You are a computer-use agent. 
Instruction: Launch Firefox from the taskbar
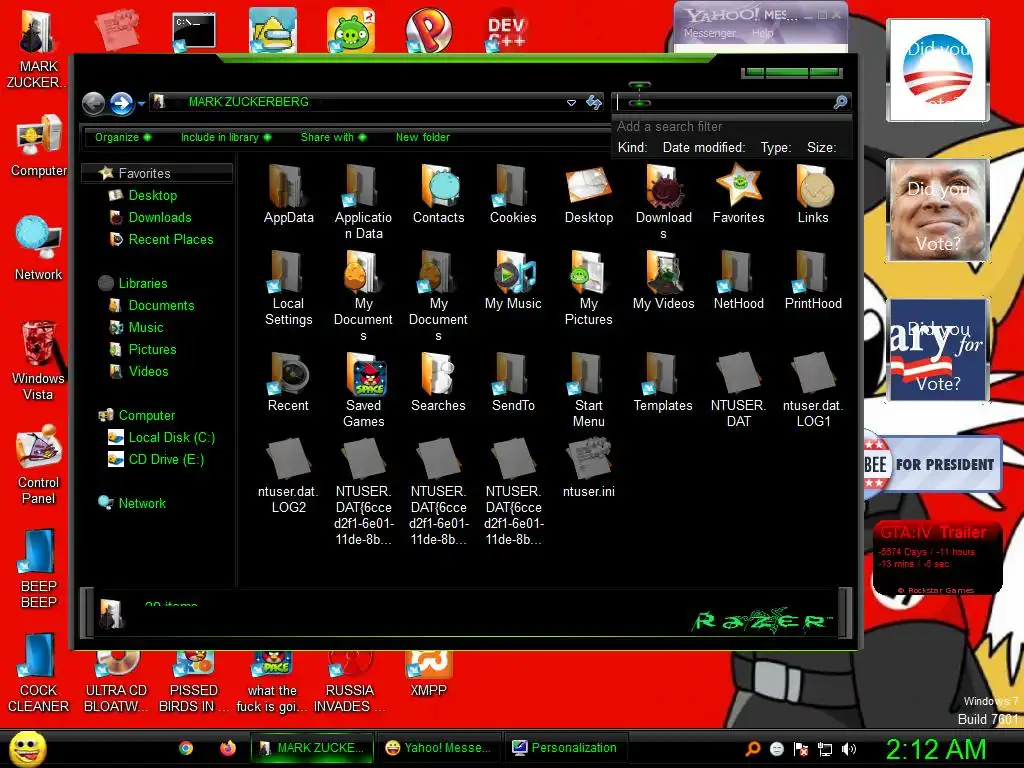point(227,748)
